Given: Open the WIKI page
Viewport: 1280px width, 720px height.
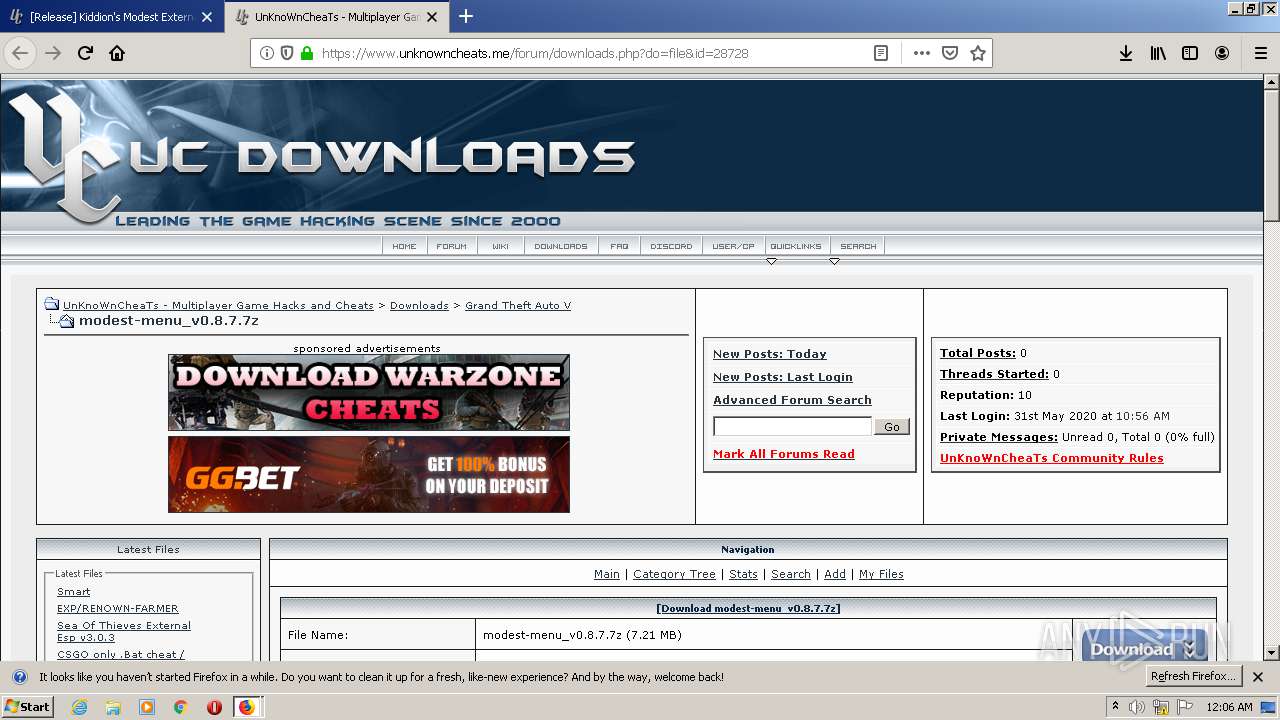Looking at the screenshot, I should pos(500,246).
